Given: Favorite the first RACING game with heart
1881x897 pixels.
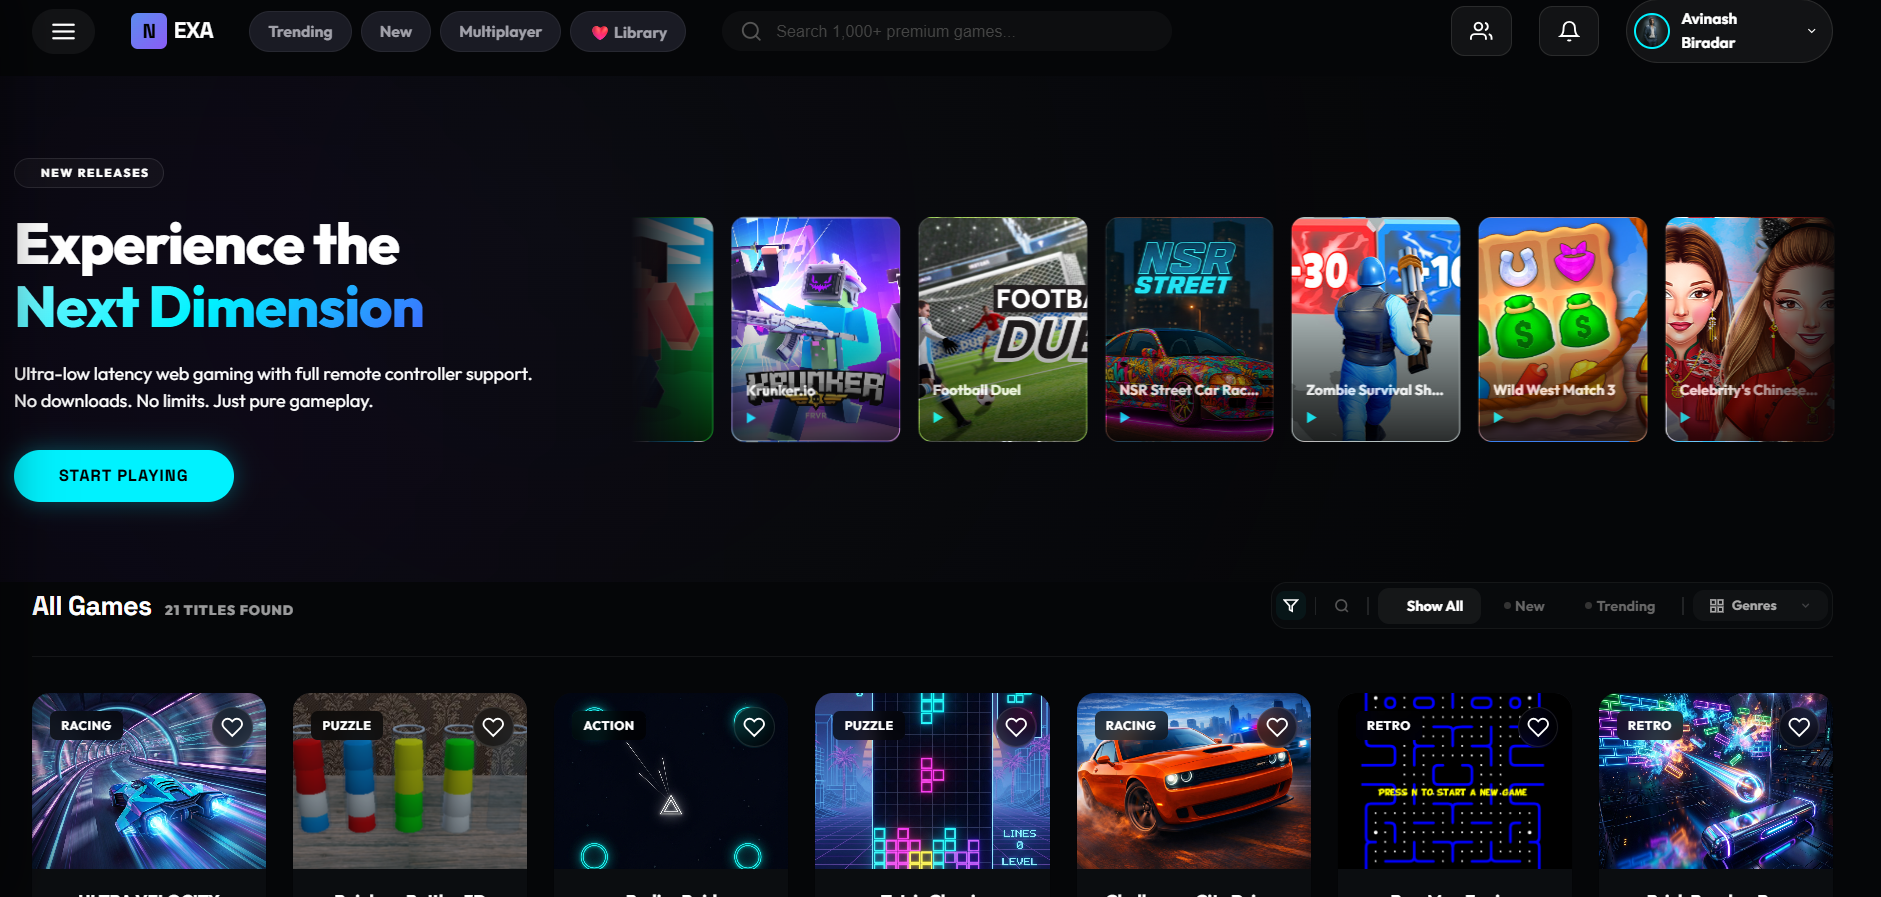Looking at the screenshot, I should tap(232, 727).
